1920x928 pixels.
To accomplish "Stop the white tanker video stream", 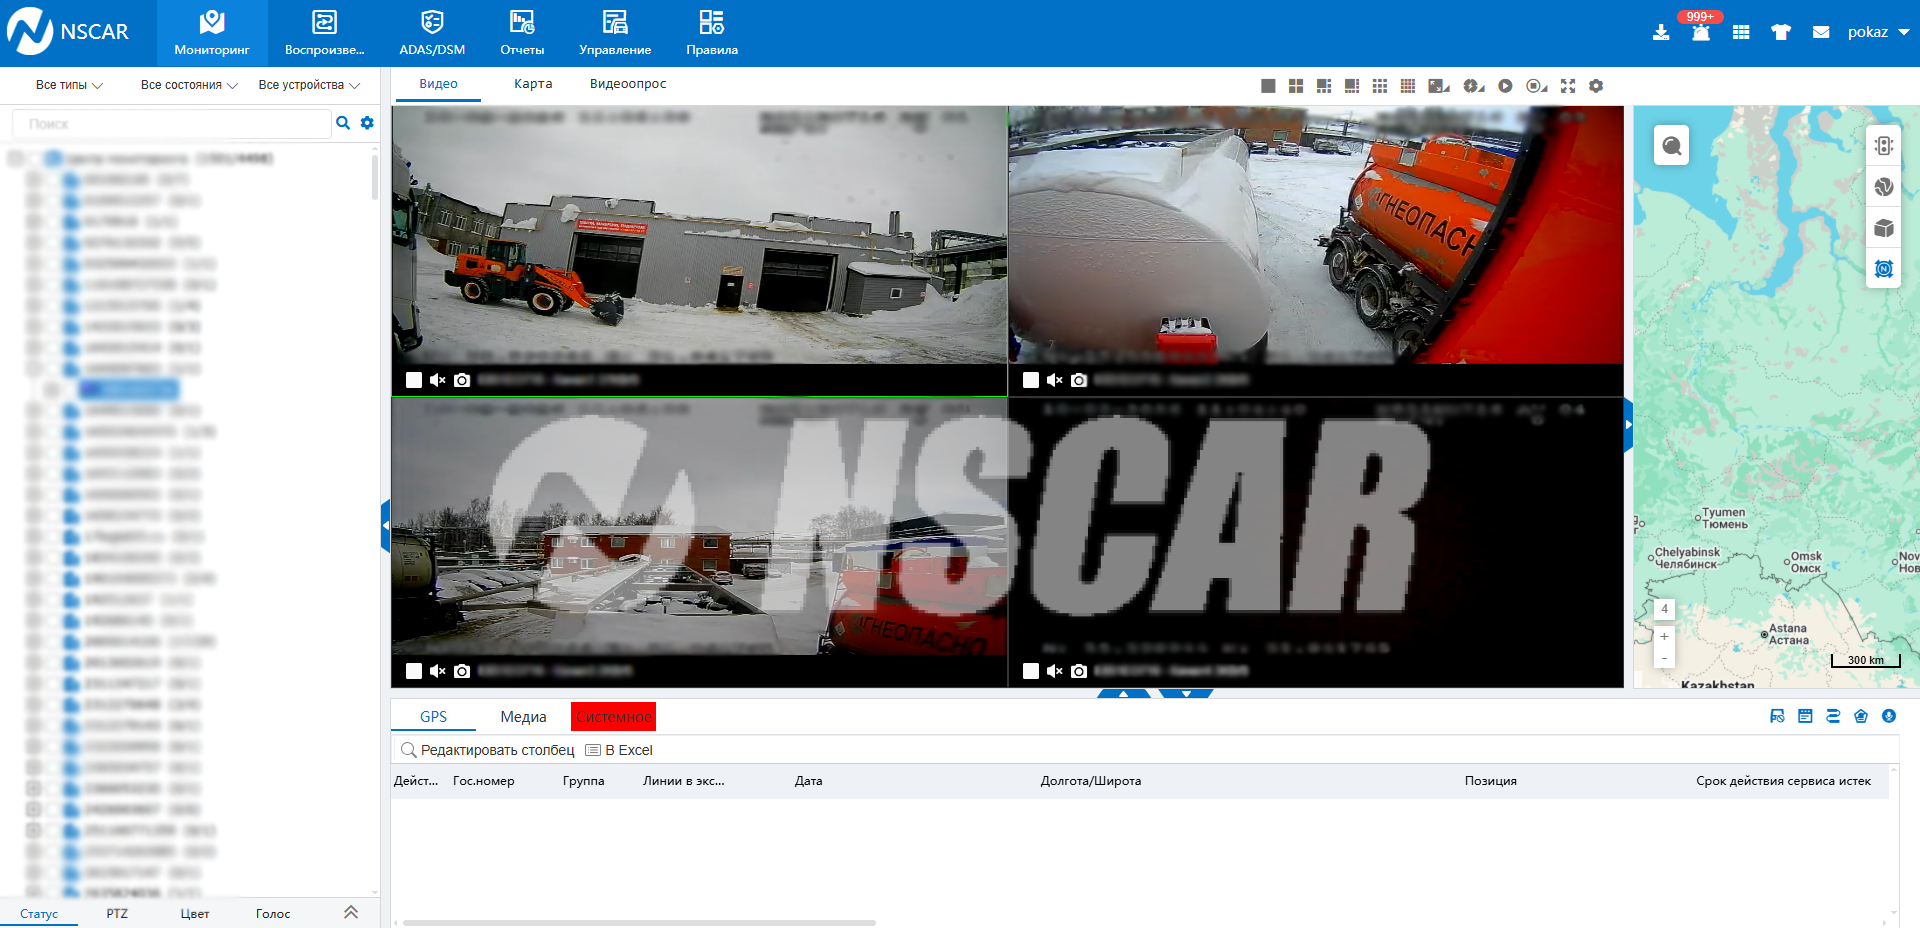I will pos(1031,380).
